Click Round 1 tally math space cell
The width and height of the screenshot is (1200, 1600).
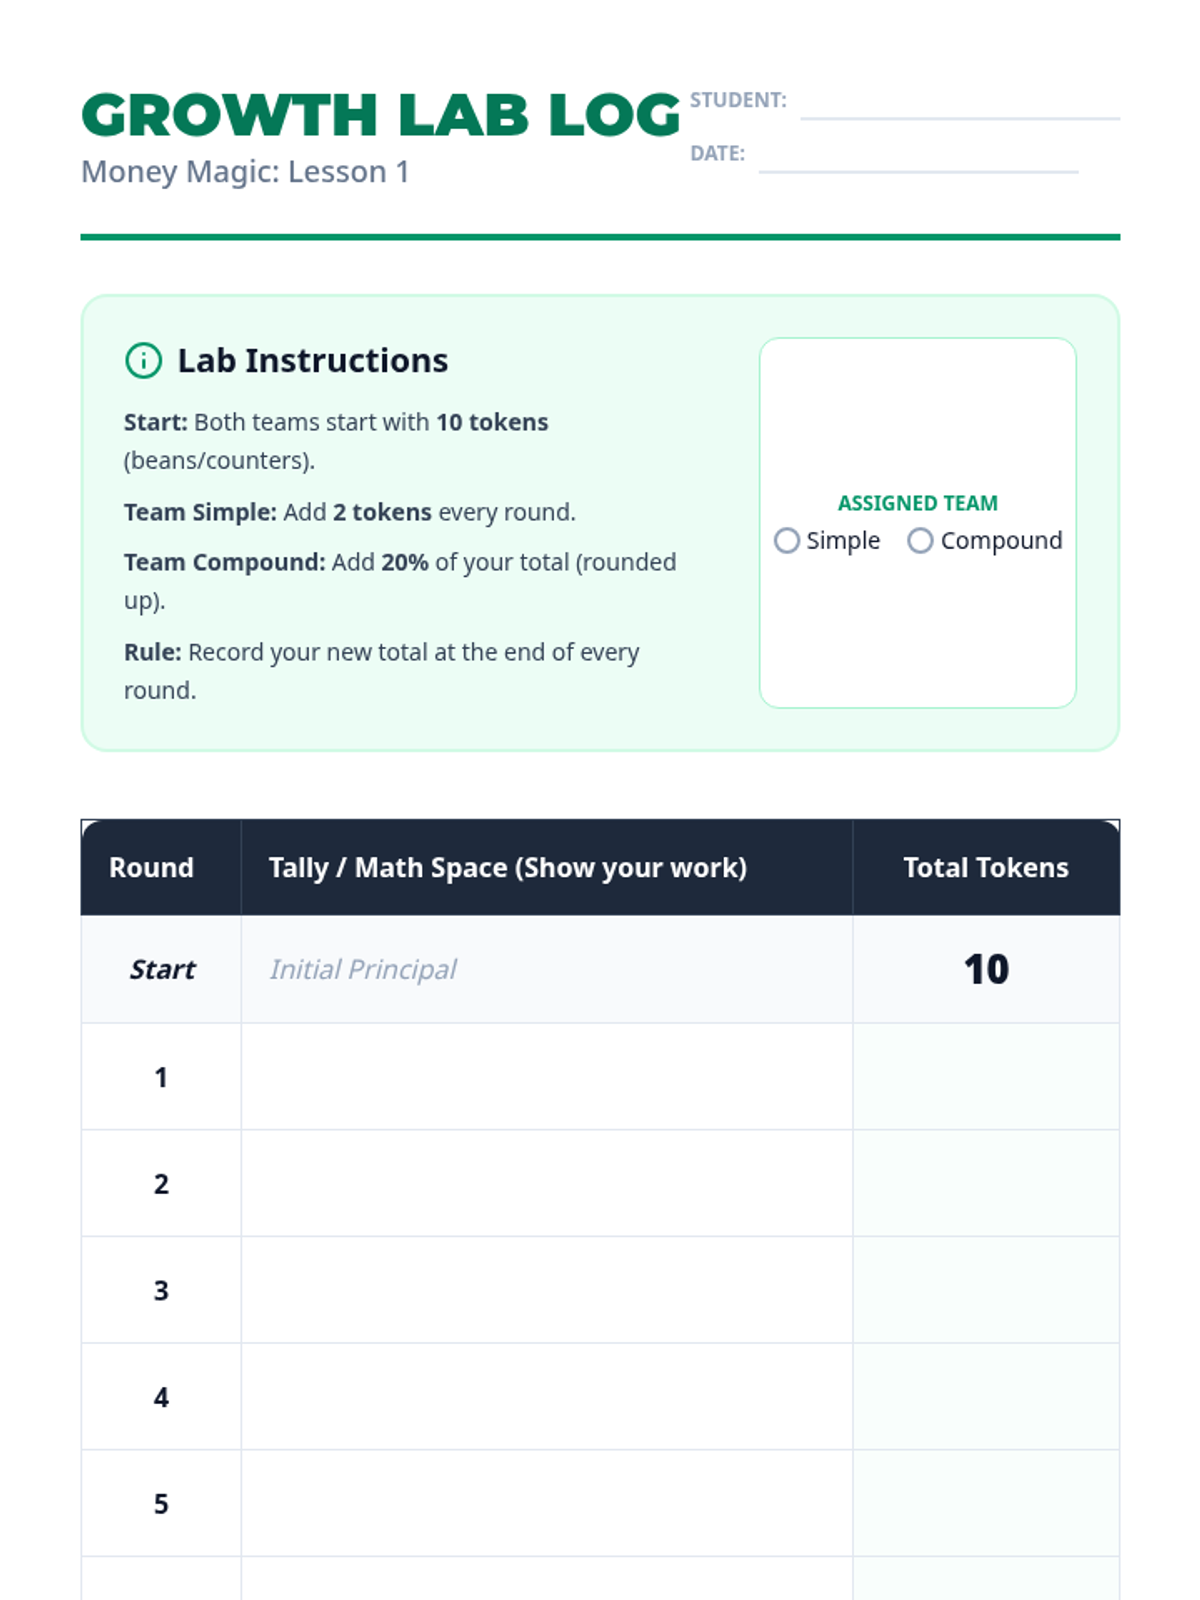coord(546,1077)
